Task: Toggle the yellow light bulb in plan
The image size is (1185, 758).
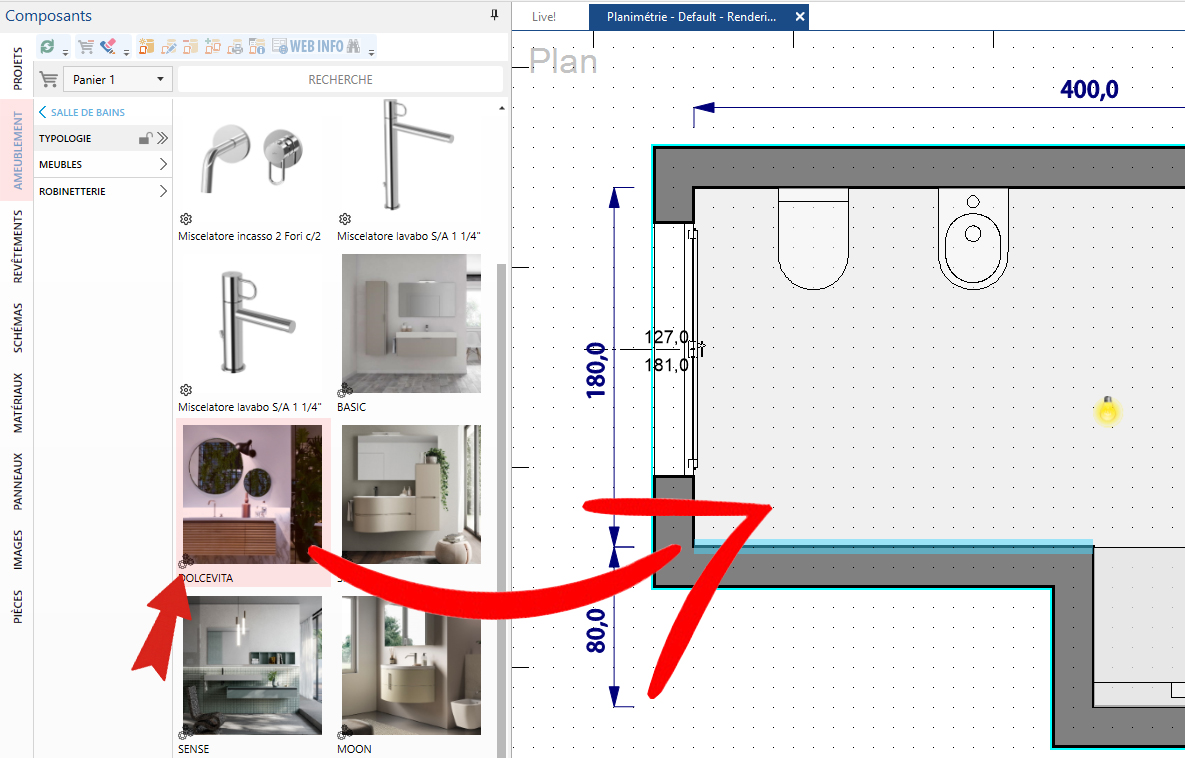Action: [x=1107, y=410]
